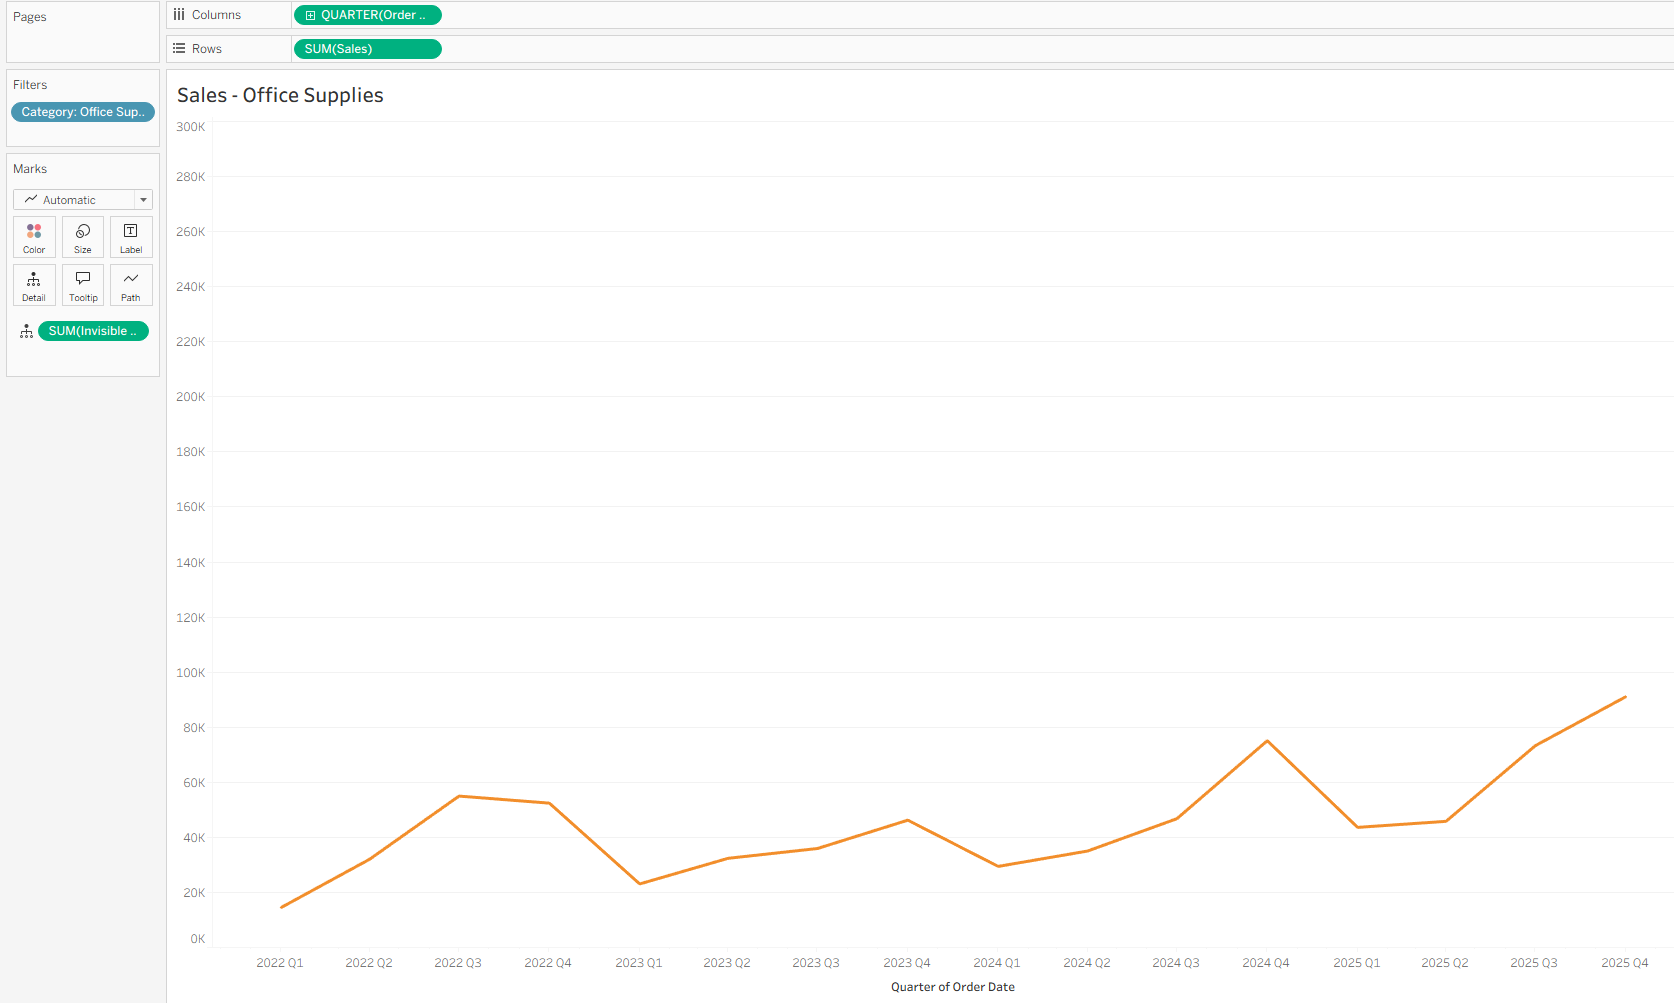Image resolution: width=1674 pixels, height=1003 pixels.
Task: Click the Quarter of Order Date axis title
Action: [x=952, y=987]
